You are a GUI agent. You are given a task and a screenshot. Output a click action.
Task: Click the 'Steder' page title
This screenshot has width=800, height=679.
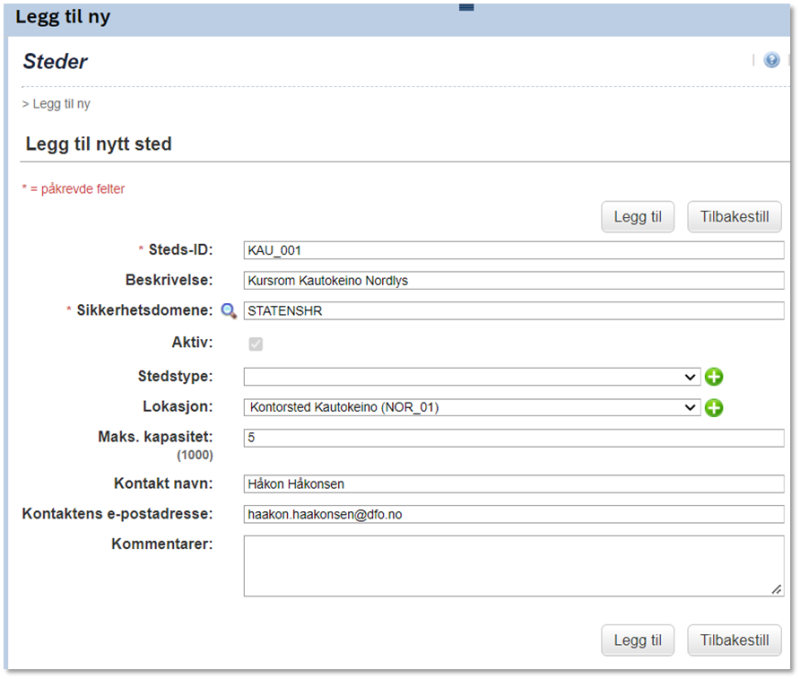[55, 62]
